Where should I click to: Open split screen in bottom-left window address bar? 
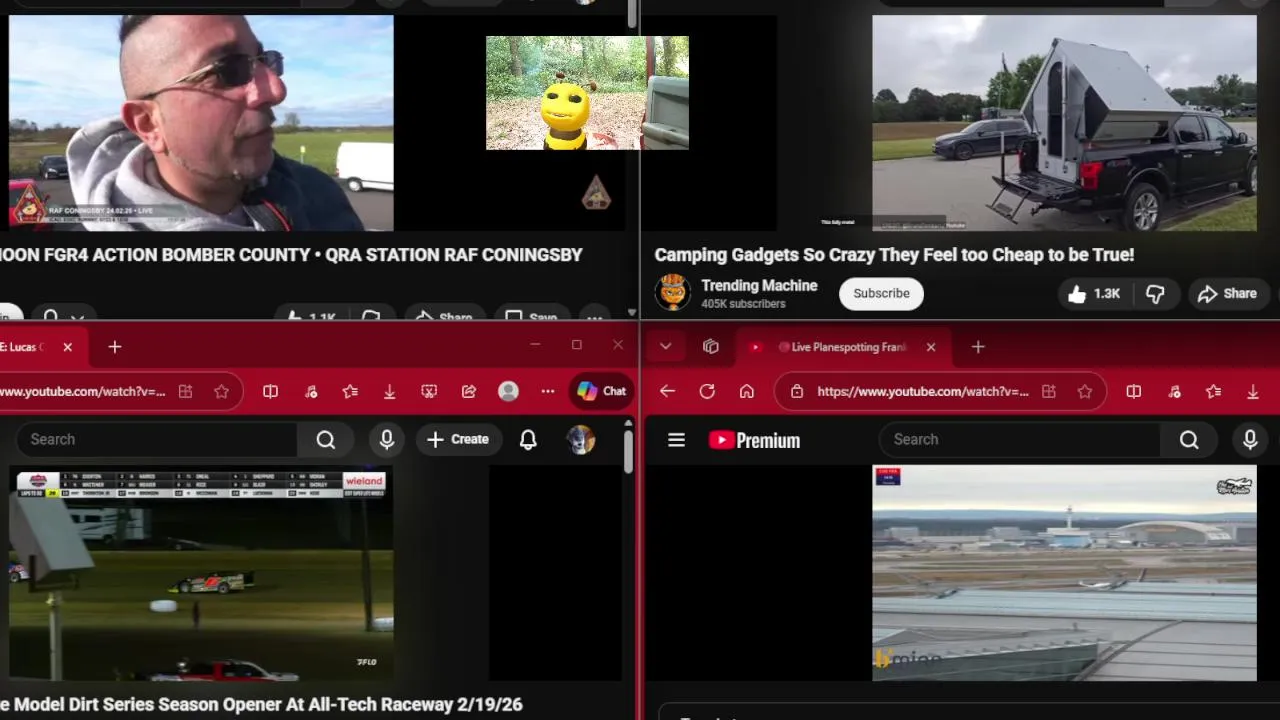pyautogui.click(x=185, y=392)
